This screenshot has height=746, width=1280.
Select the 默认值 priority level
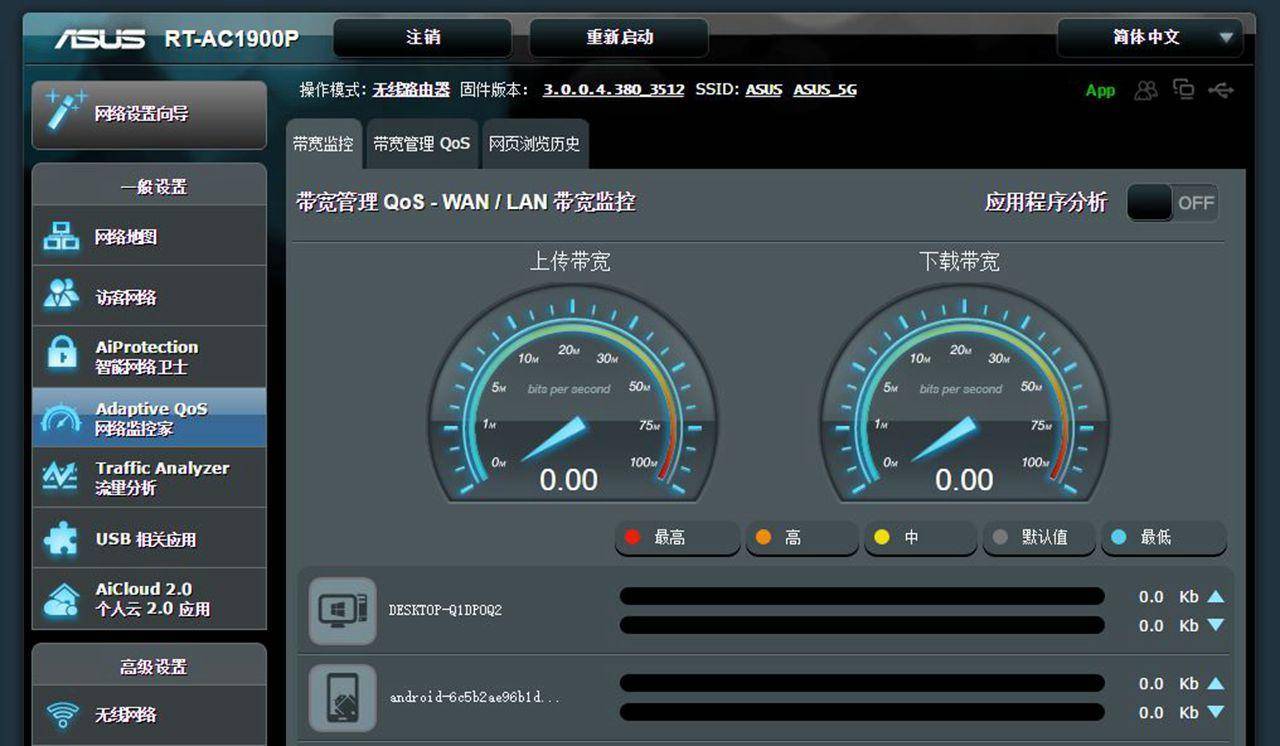click(1038, 537)
